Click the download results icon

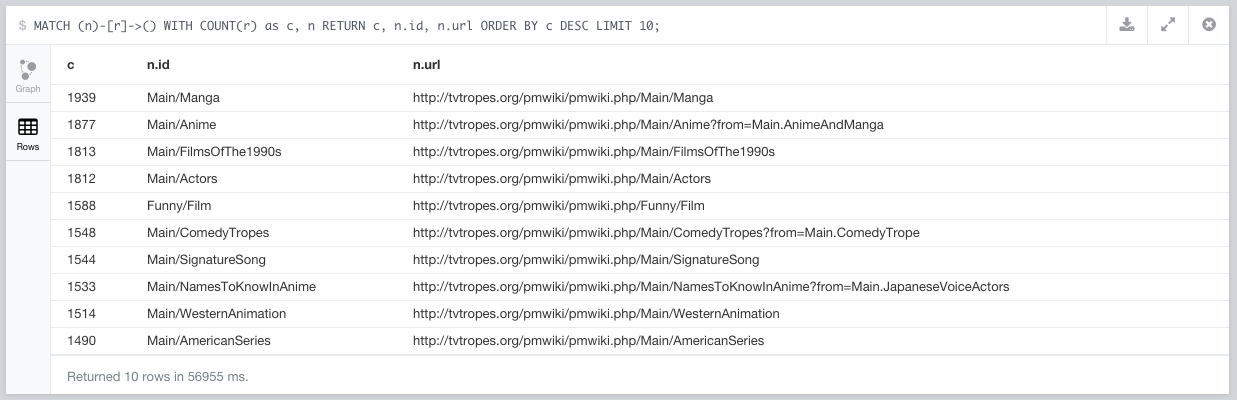(1127, 25)
